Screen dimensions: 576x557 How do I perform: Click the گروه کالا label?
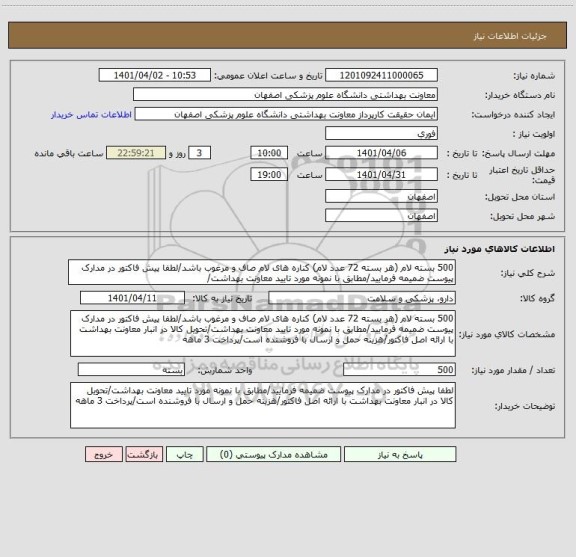[x=537, y=299]
